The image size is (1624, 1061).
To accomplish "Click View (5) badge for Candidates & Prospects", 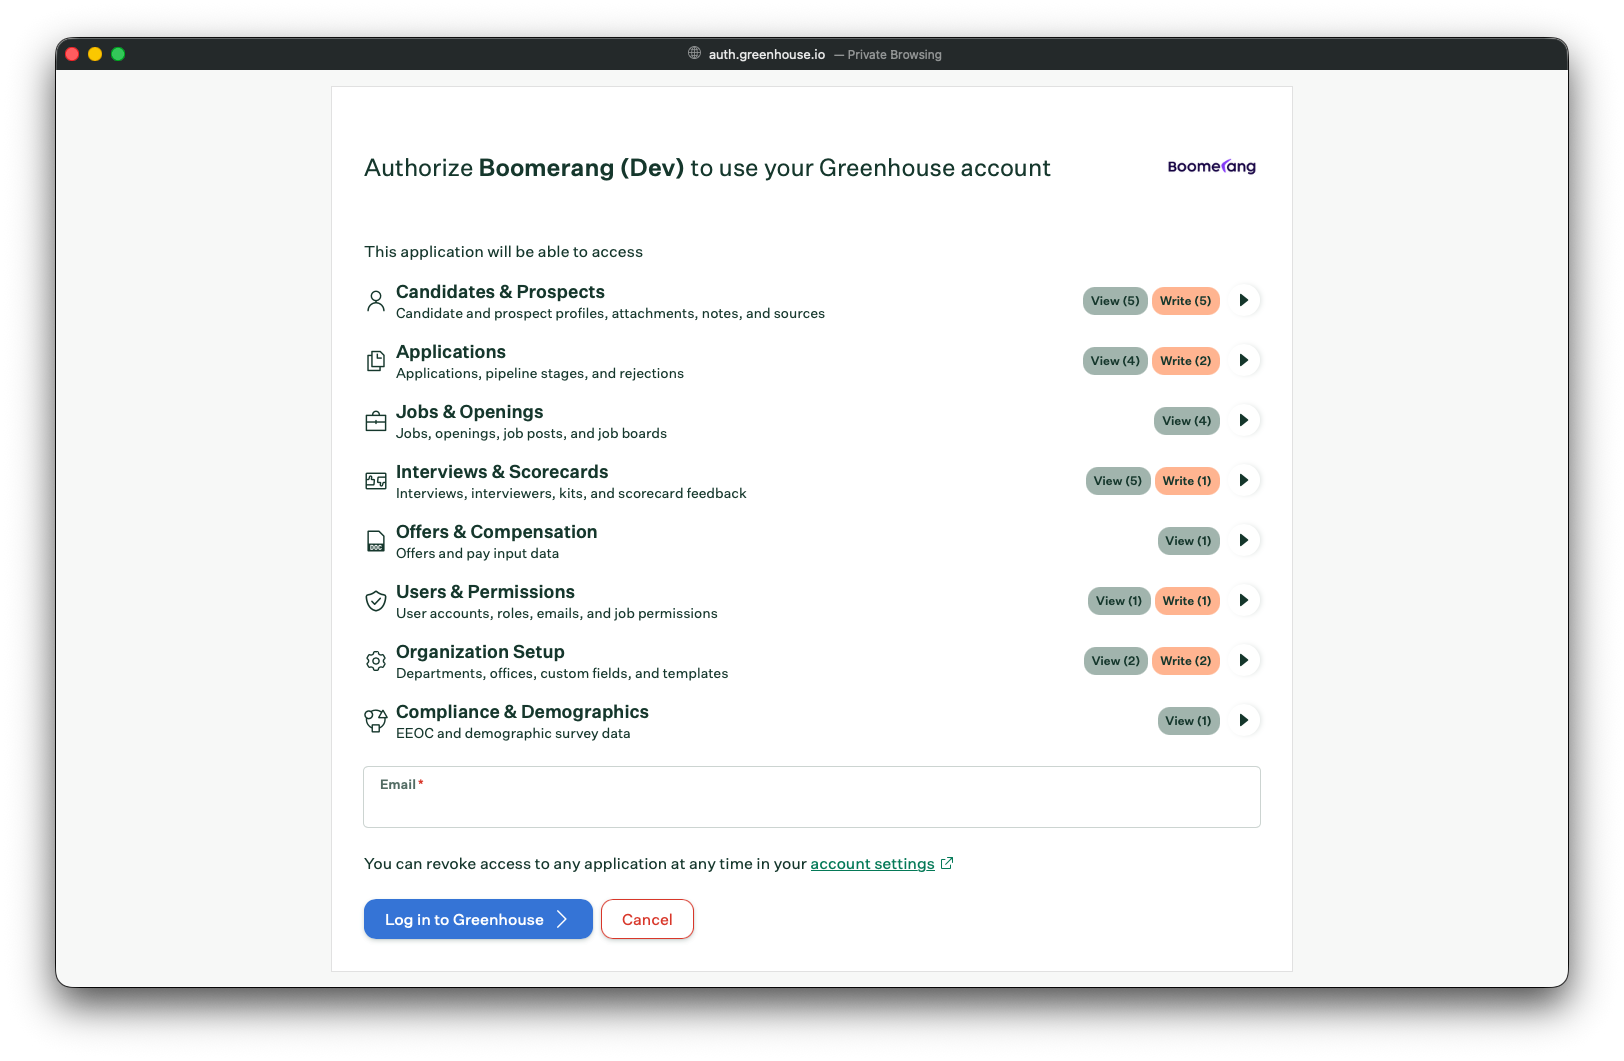I will (x=1115, y=301).
